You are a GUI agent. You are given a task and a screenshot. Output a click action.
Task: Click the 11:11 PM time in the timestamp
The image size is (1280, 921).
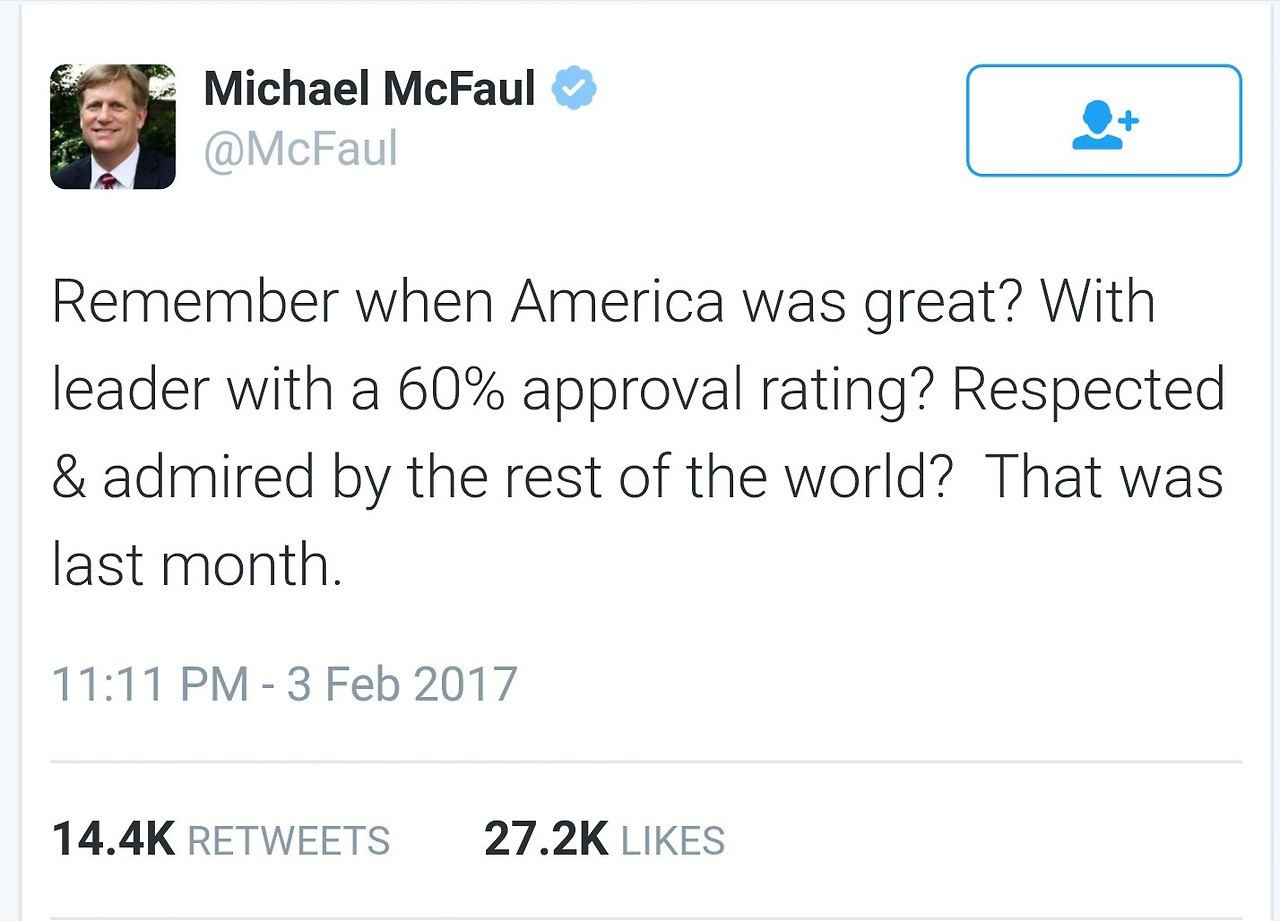point(149,684)
